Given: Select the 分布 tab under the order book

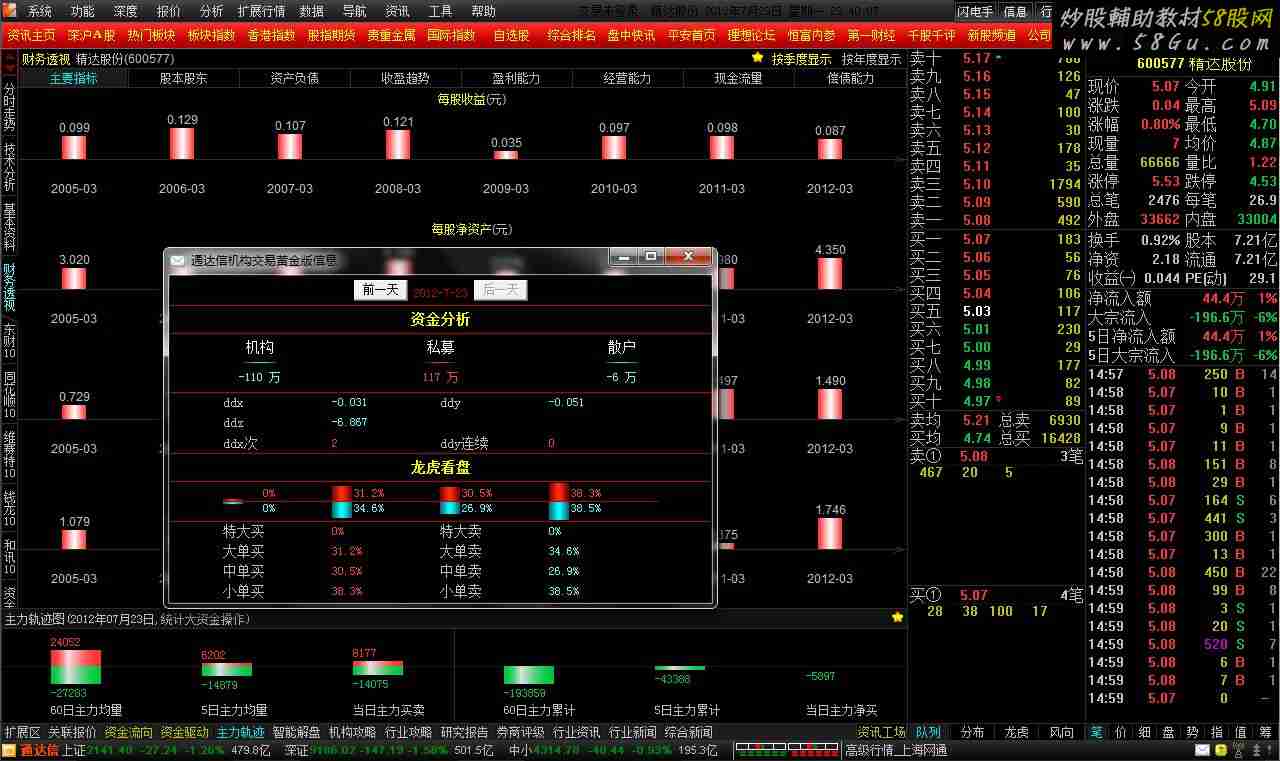Looking at the screenshot, I should tap(972, 732).
